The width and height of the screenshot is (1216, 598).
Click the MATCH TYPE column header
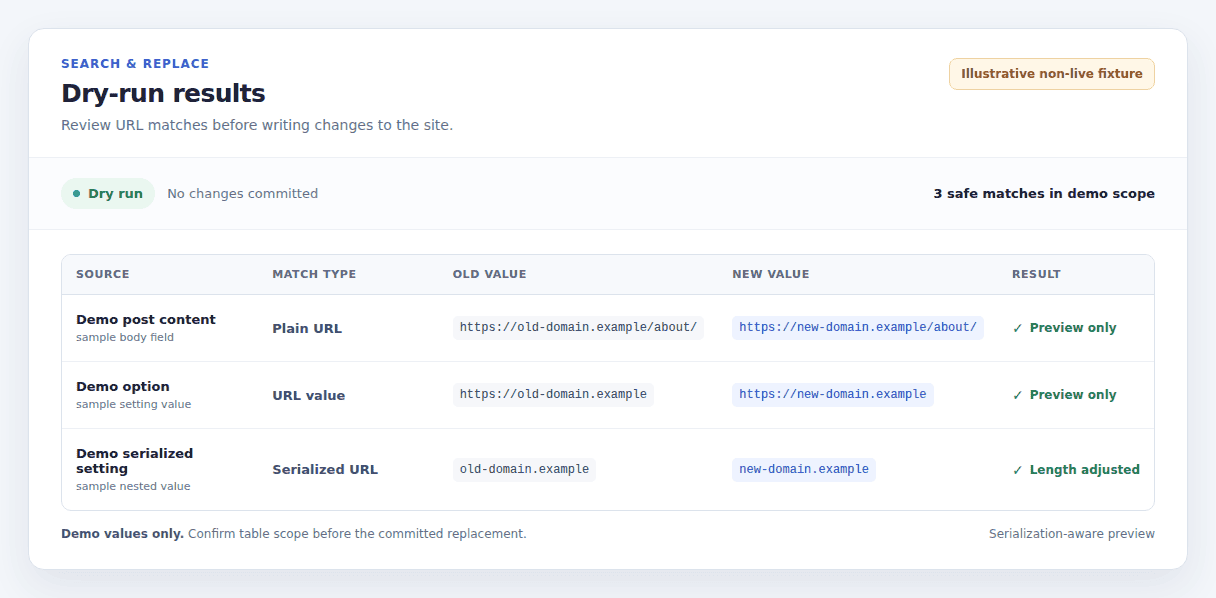[314, 274]
